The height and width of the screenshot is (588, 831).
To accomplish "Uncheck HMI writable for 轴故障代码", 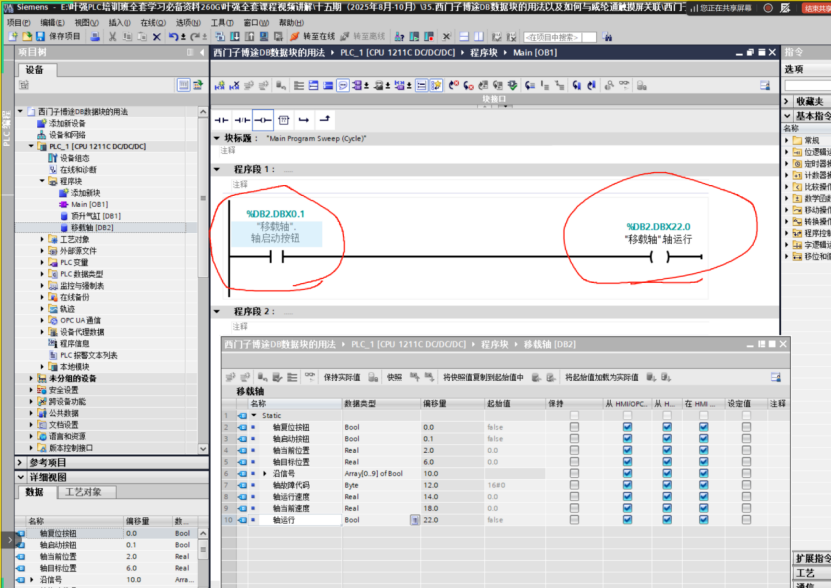I will (667, 485).
